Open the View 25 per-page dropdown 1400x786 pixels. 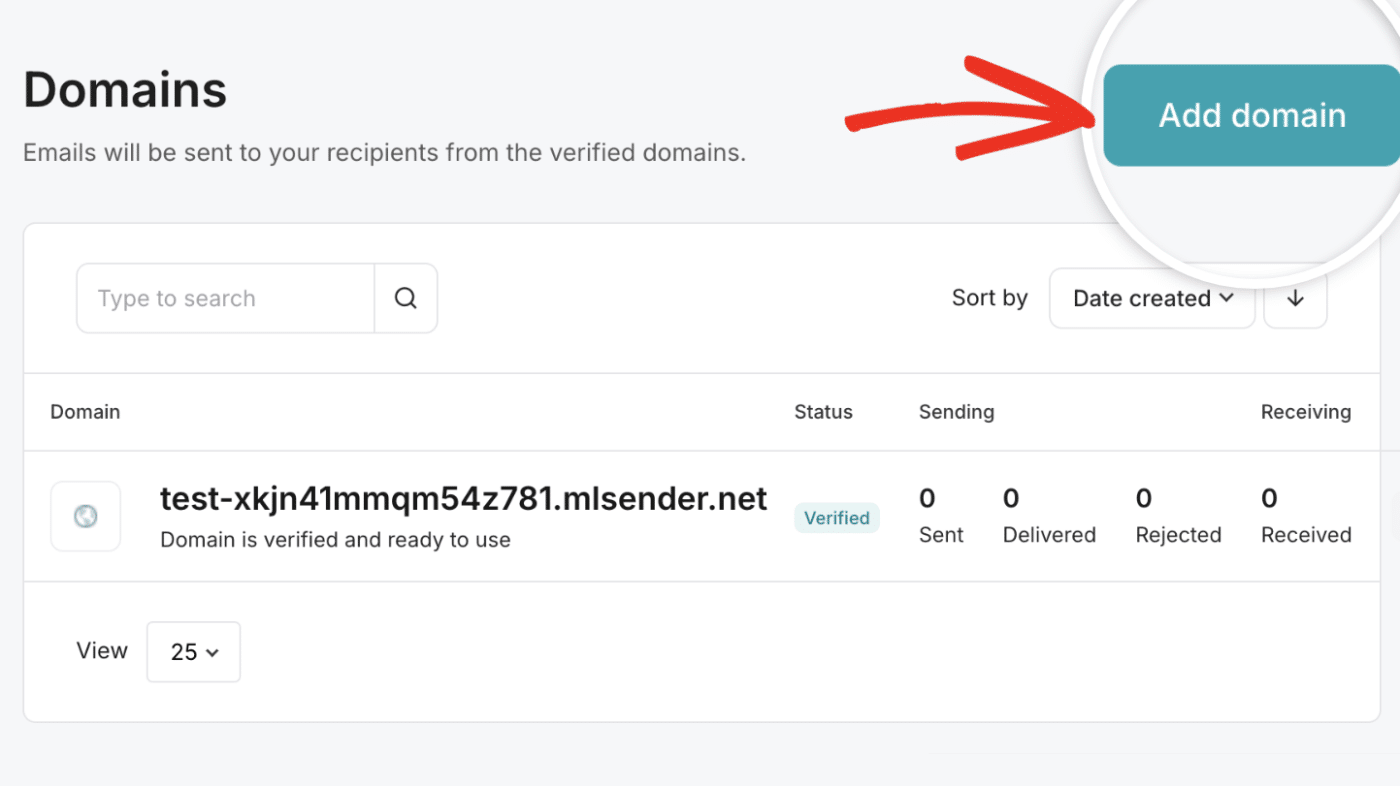[194, 652]
